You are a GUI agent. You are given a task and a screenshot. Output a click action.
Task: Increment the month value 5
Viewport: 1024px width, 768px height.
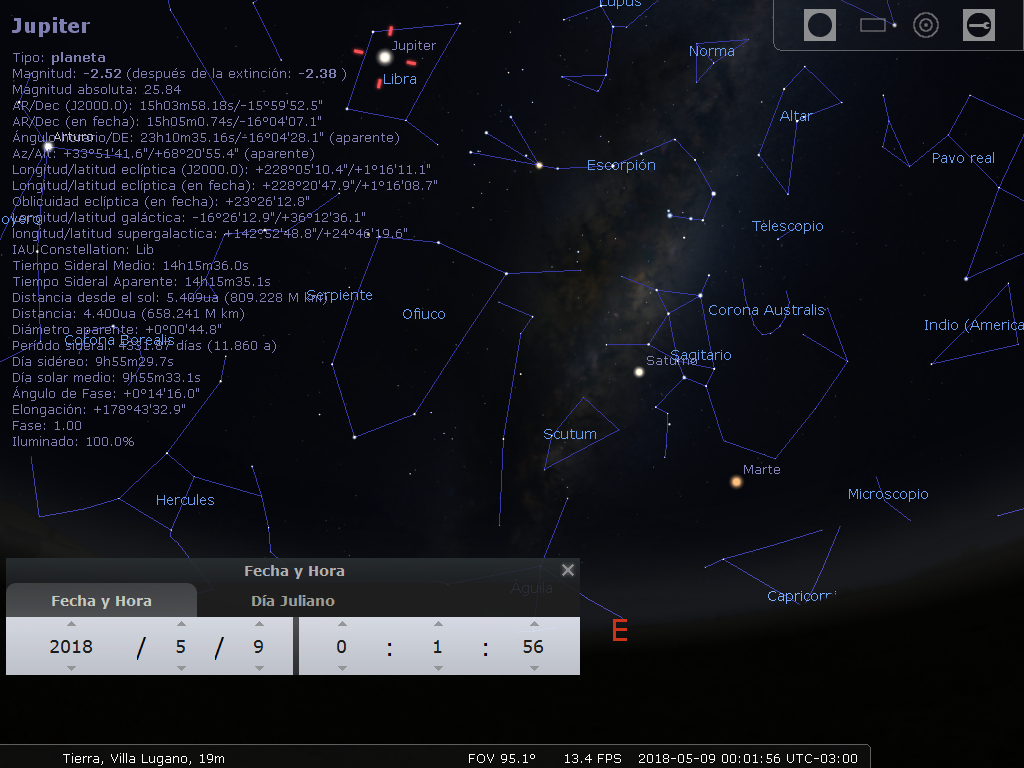pos(181,624)
